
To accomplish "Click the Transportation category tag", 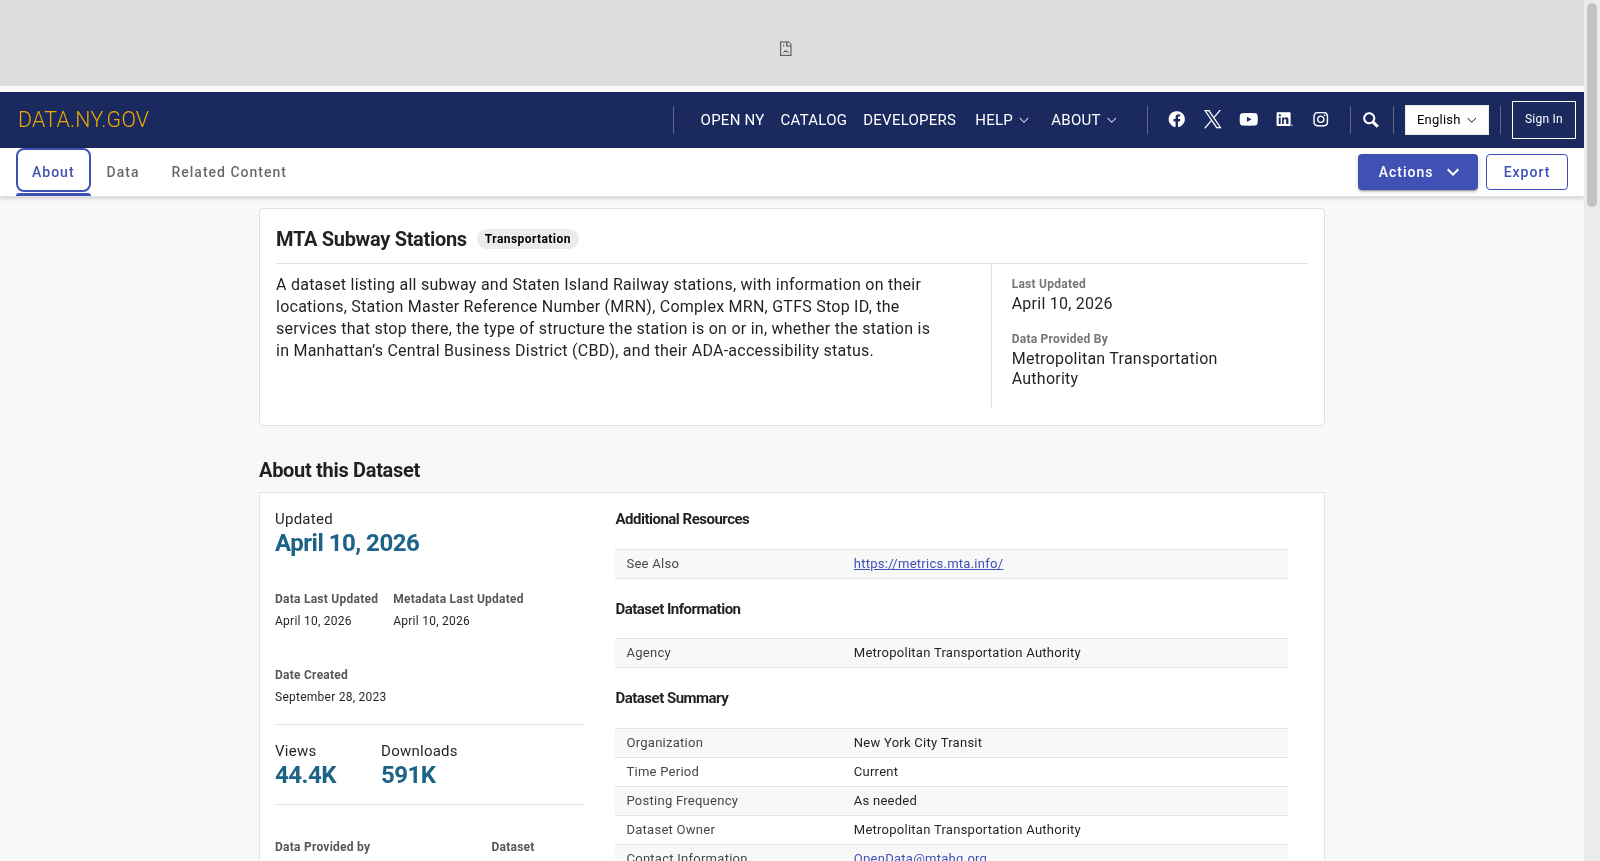I will click(x=528, y=239).
